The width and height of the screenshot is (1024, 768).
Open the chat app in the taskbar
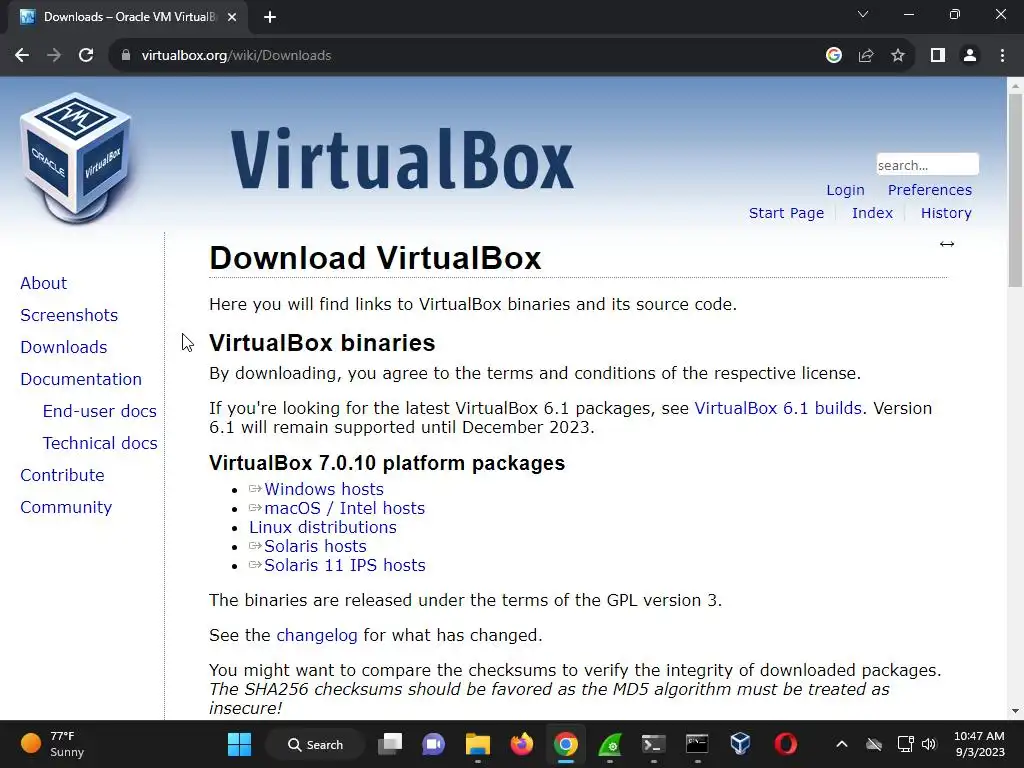pyautogui.click(x=434, y=744)
